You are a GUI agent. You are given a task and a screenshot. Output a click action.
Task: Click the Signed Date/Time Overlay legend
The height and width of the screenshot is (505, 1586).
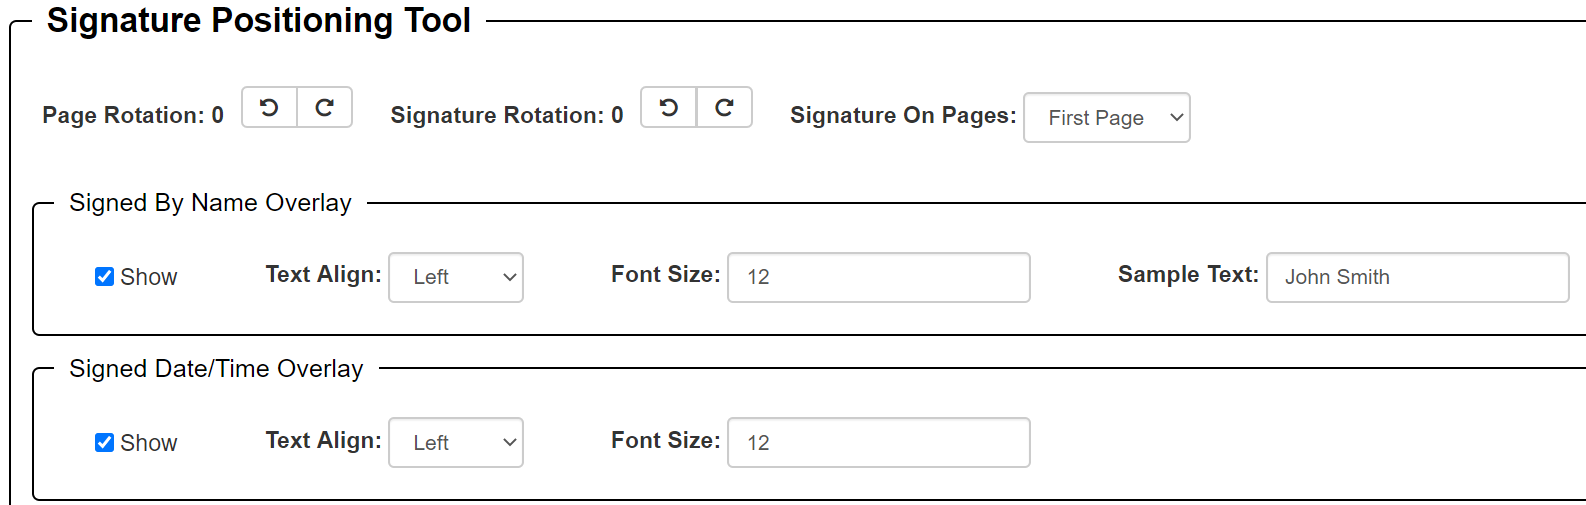[x=216, y=369]
